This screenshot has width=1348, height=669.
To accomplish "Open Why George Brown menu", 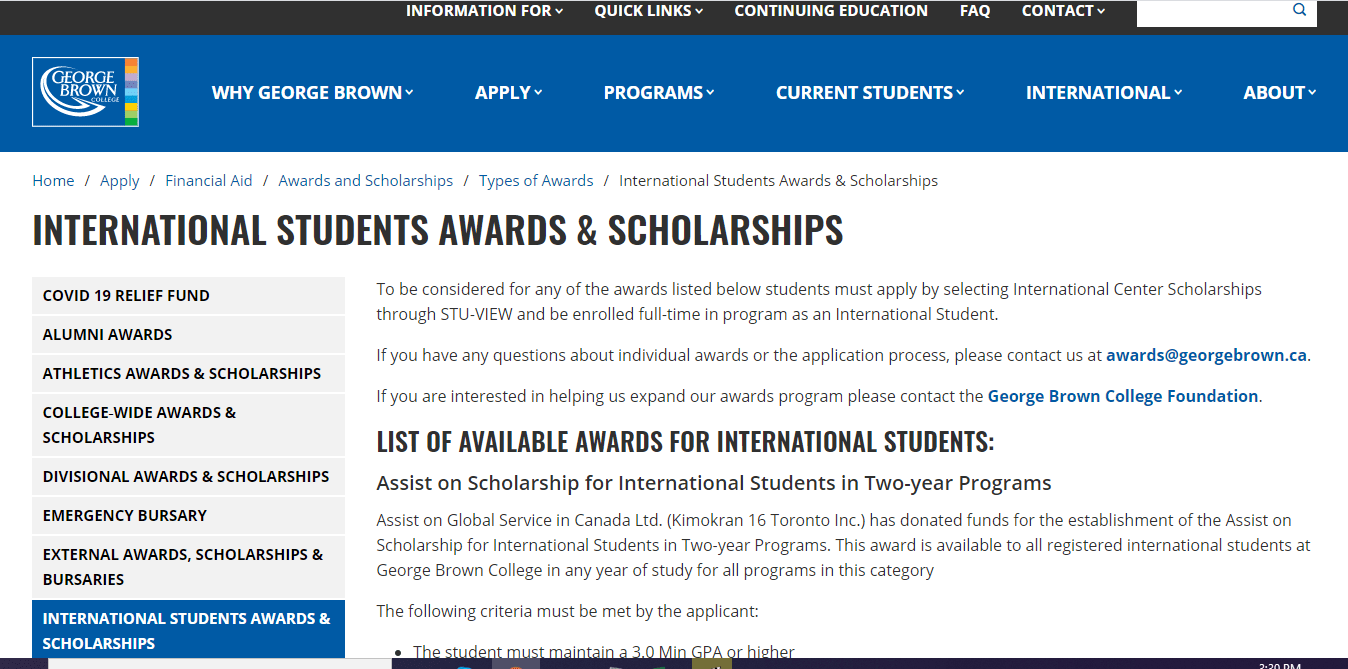I will point(313,93).
